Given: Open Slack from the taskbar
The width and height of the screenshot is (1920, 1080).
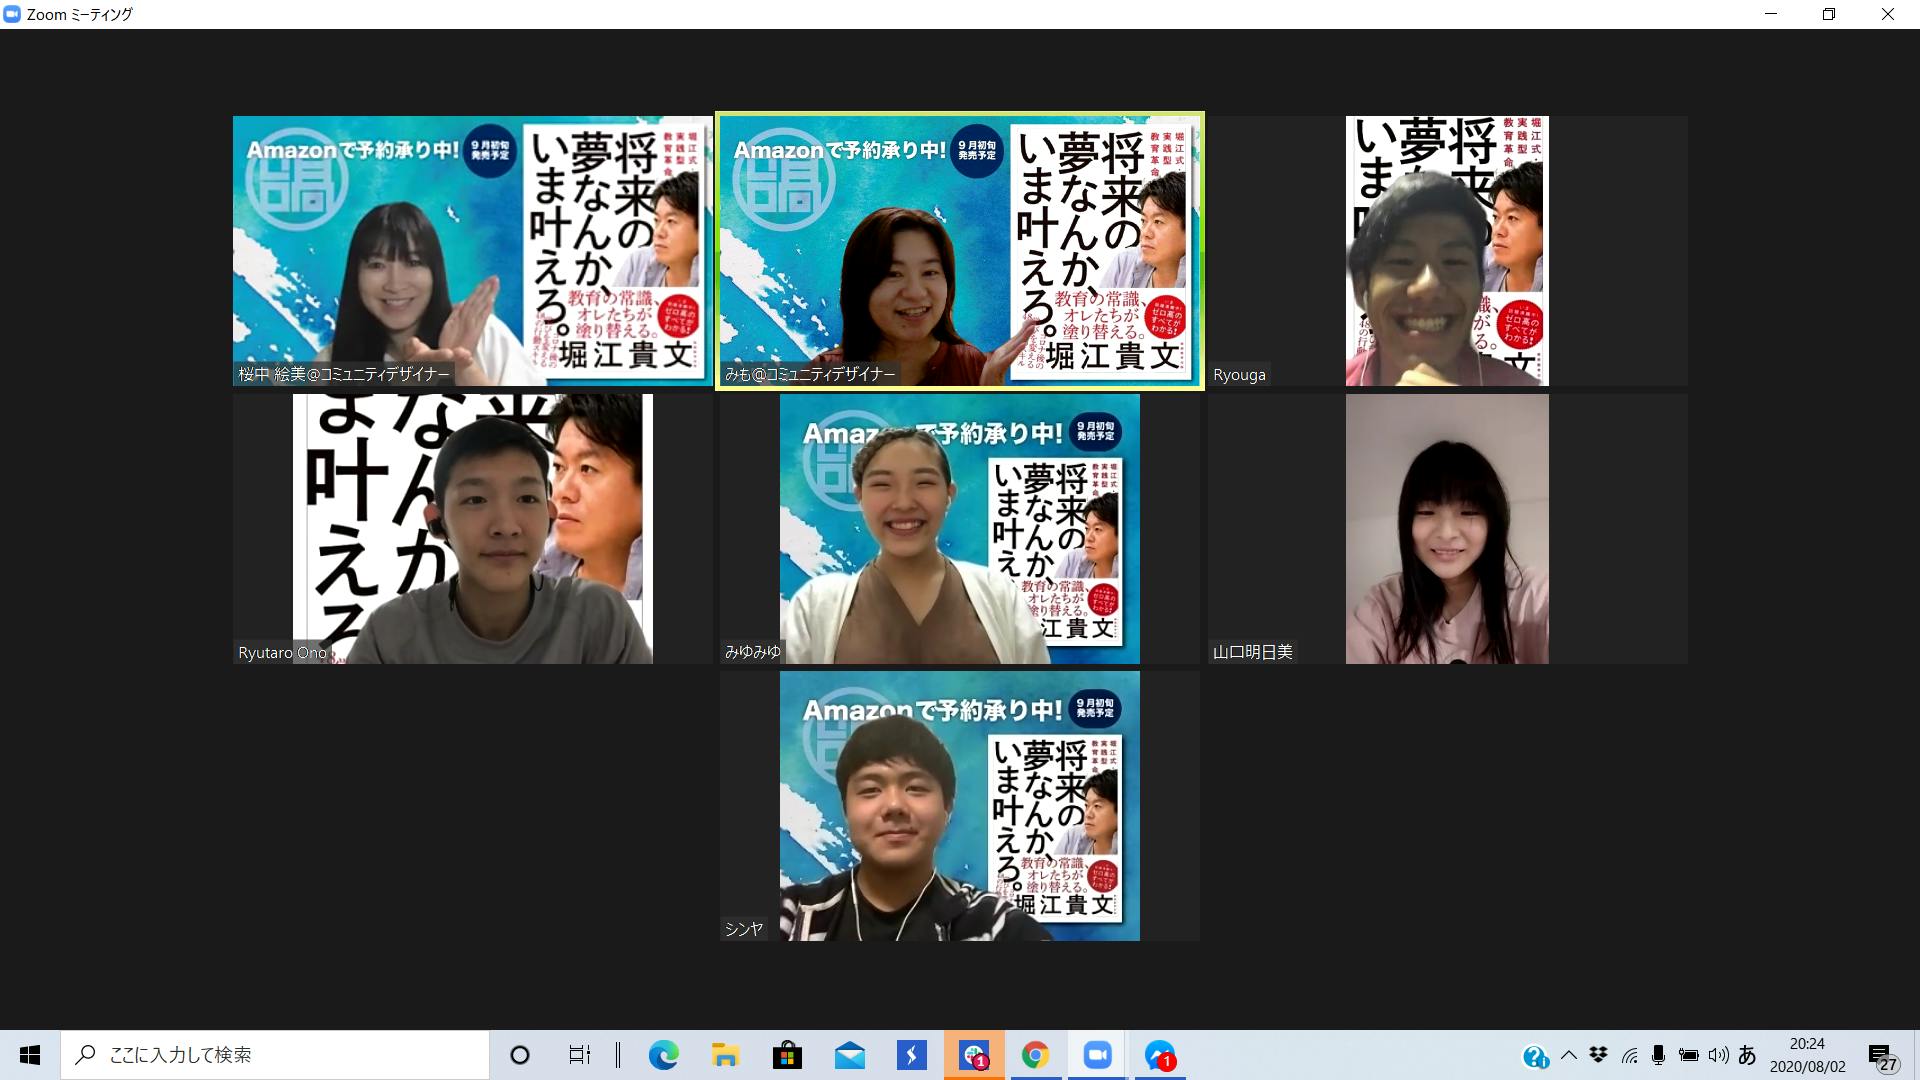Looking at the screenshot, I should pos(973,1056).
